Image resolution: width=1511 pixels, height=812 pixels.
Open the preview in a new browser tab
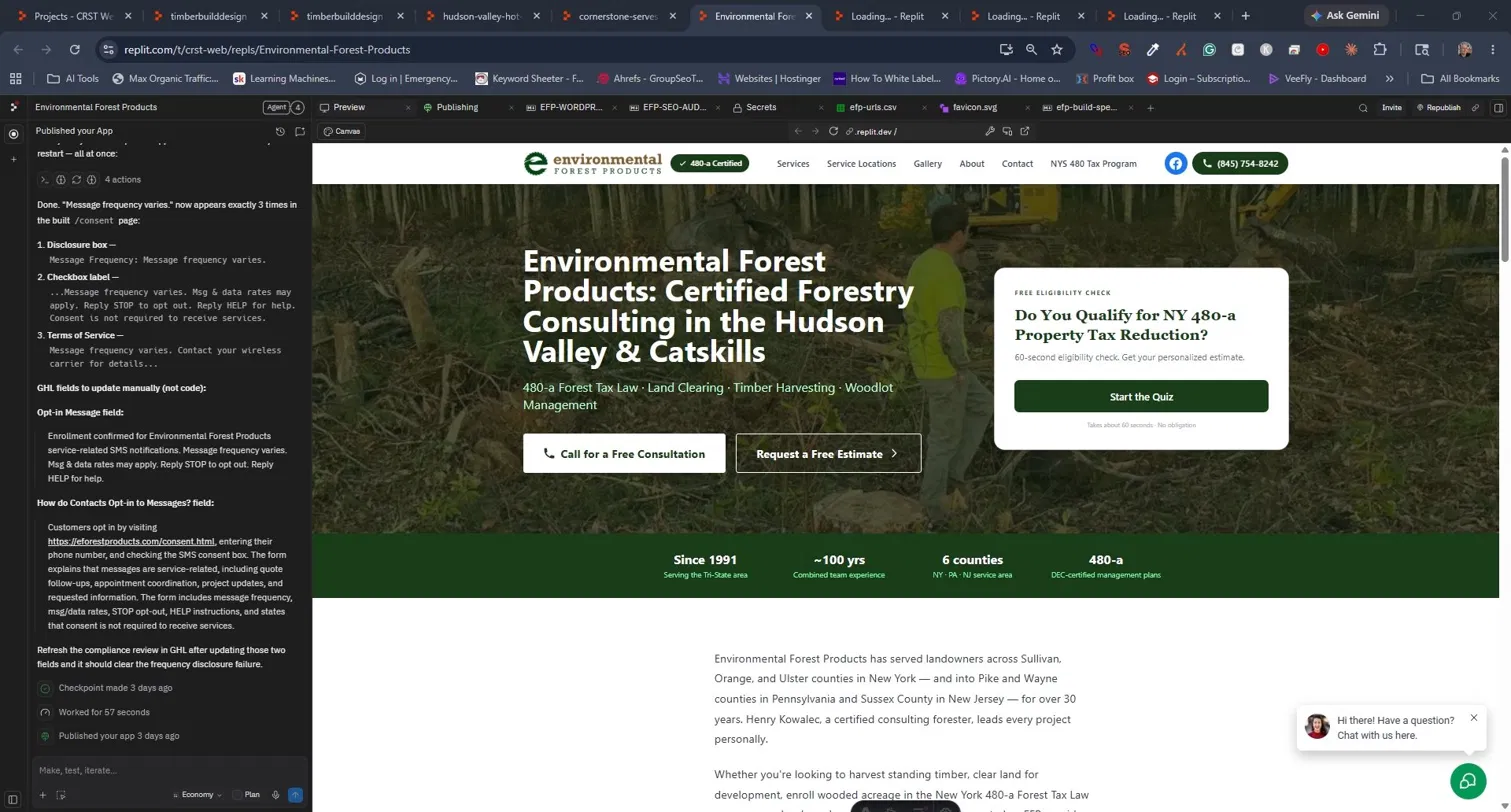coord(1025,131)
